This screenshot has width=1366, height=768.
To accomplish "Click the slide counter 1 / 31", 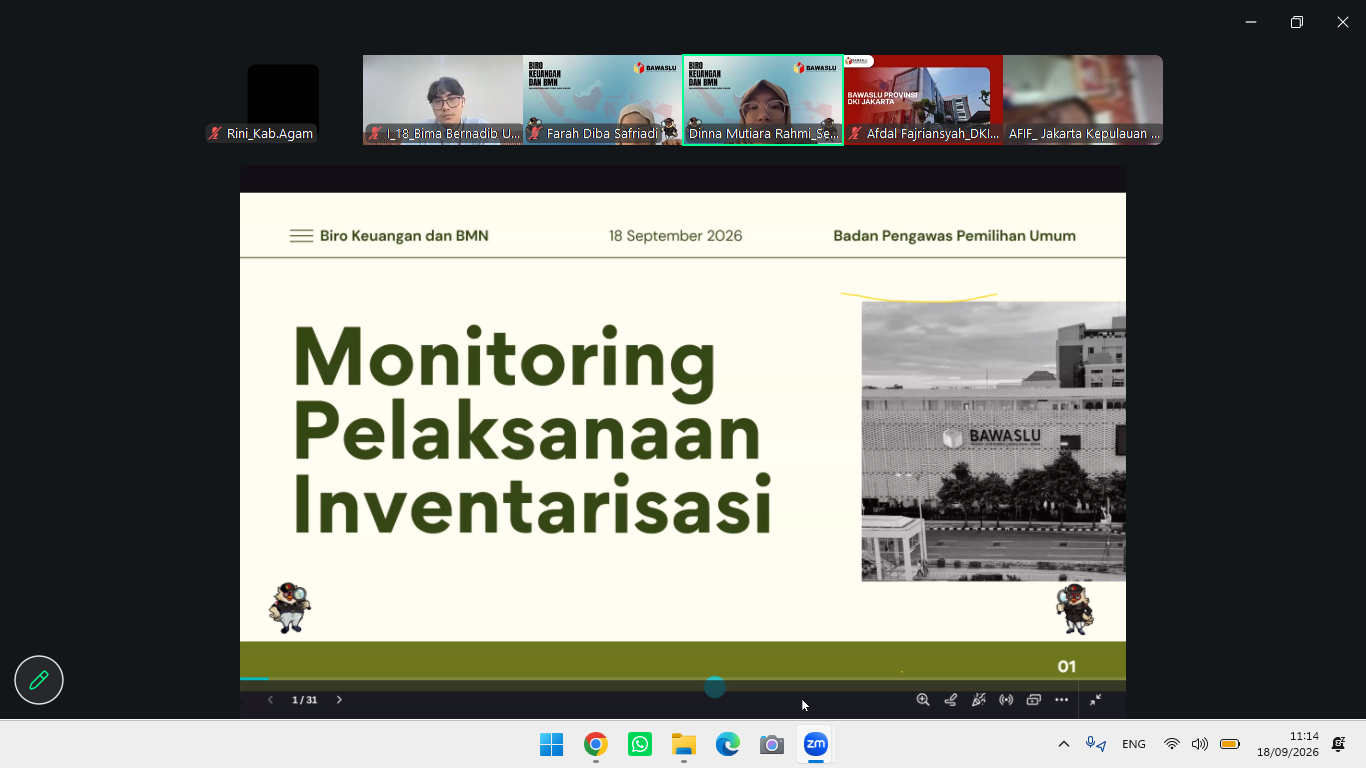I will [304, 700].
